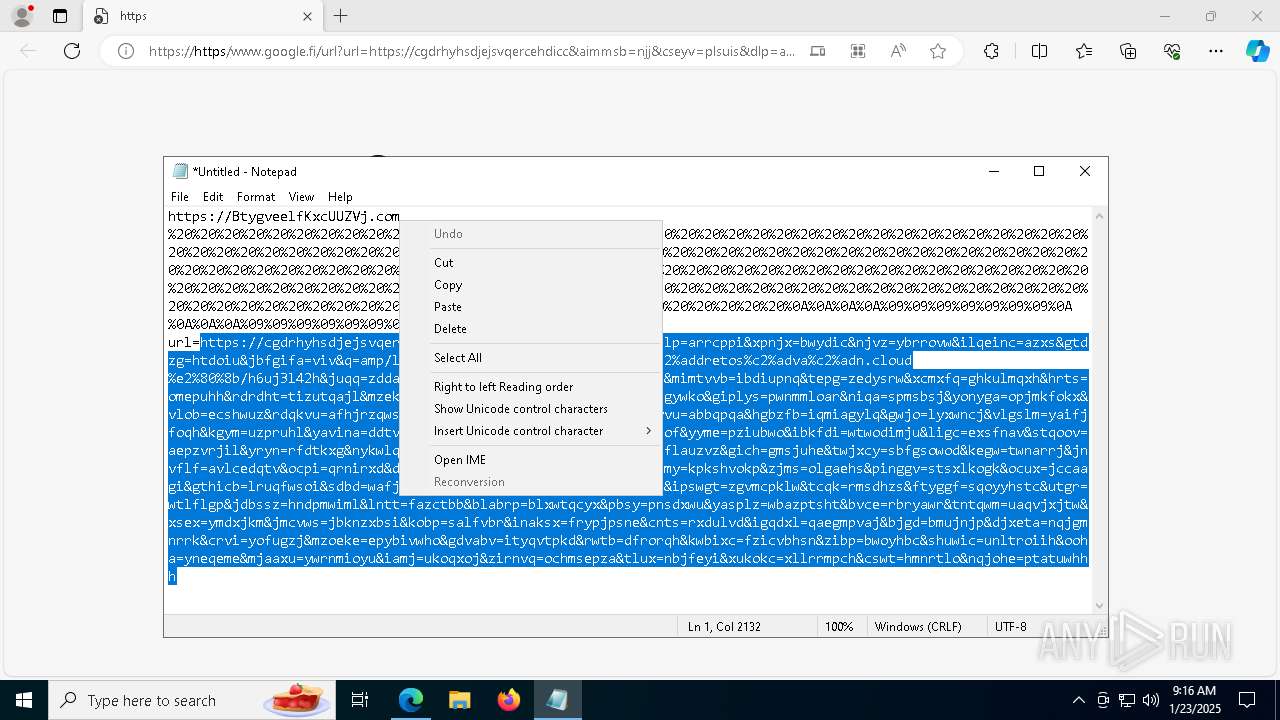Open Browser essentials heart icon
1280x720 pixels.
(x=1172, y=51)
